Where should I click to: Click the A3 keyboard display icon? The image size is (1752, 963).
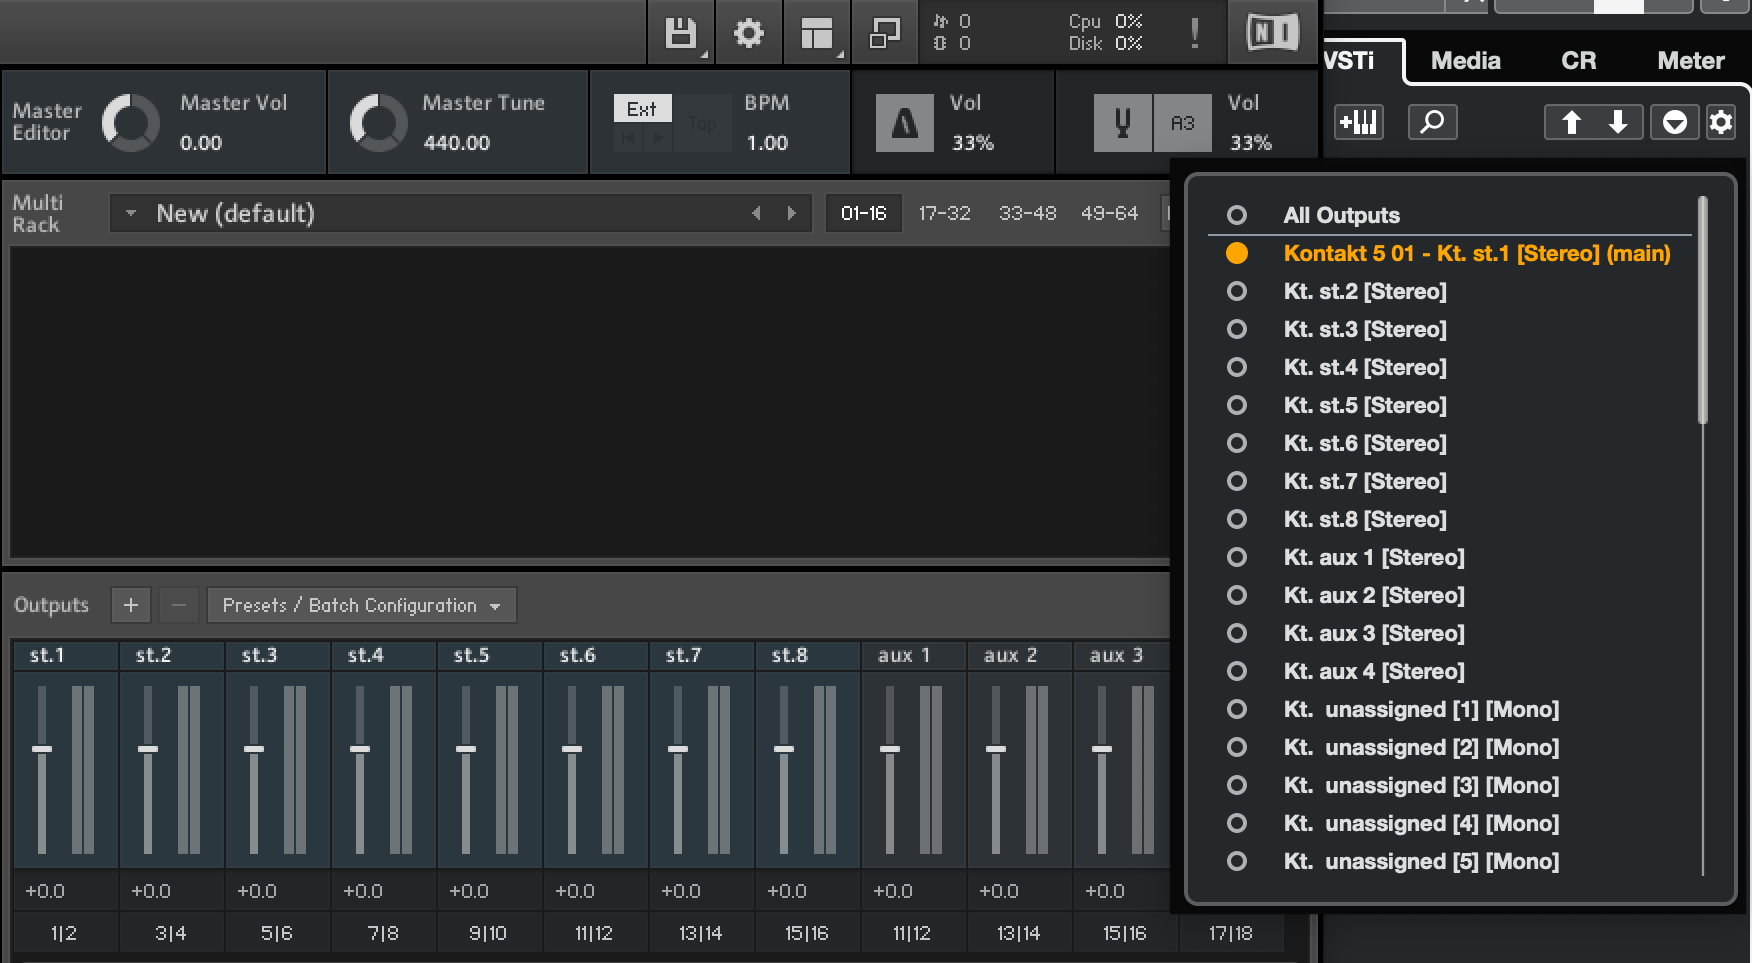click(x=1183, y=122)
